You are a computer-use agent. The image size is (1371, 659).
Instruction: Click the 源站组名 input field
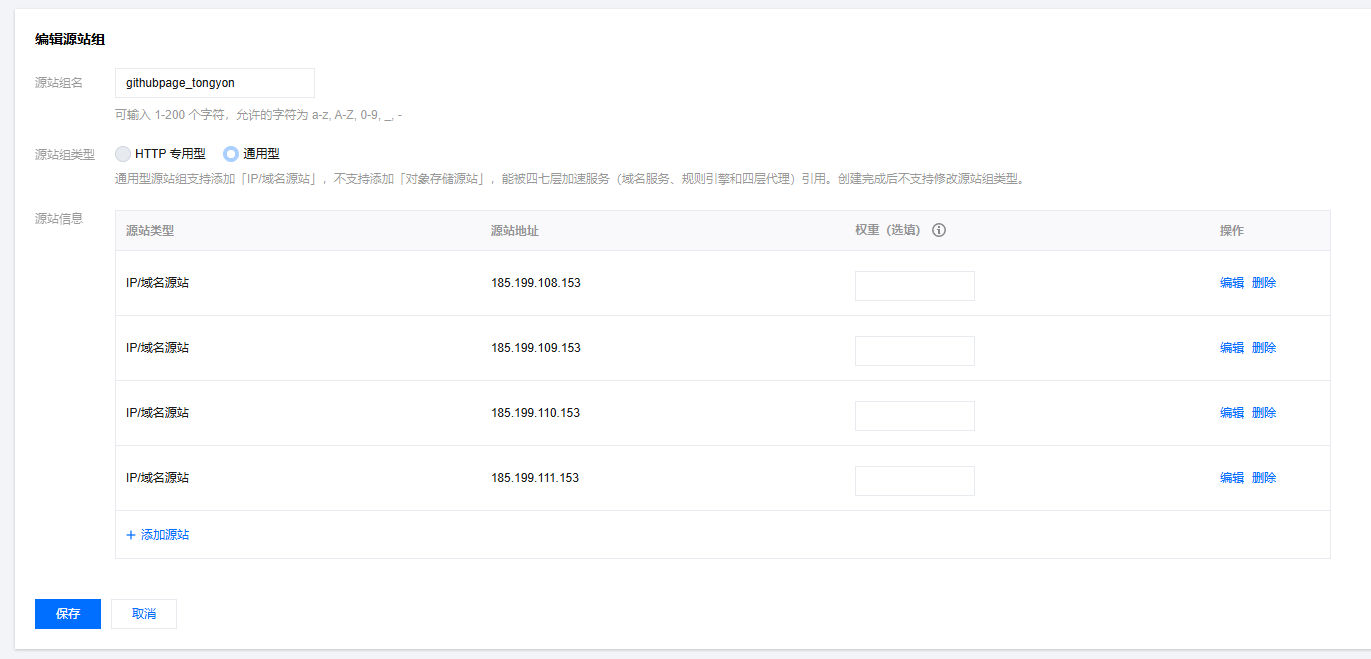click(x=215, y=83)
